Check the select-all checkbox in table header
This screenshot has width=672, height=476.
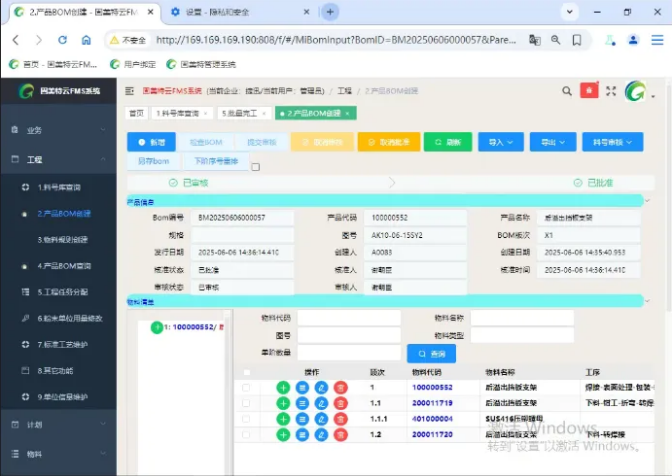(x=246, y=371)
